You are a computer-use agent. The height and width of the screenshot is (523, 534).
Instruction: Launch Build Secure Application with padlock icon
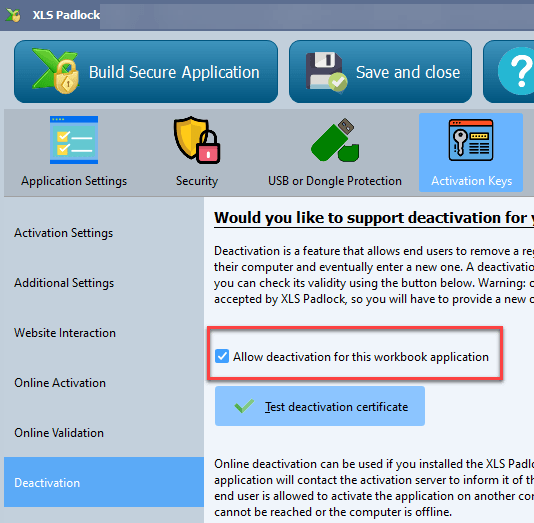(146, 72)
